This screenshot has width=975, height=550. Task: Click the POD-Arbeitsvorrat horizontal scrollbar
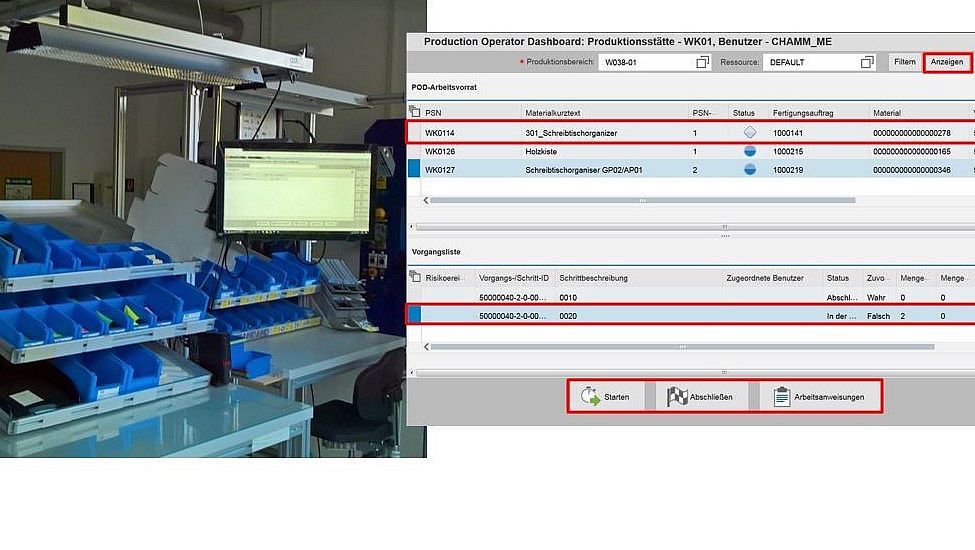coord(642,200)
